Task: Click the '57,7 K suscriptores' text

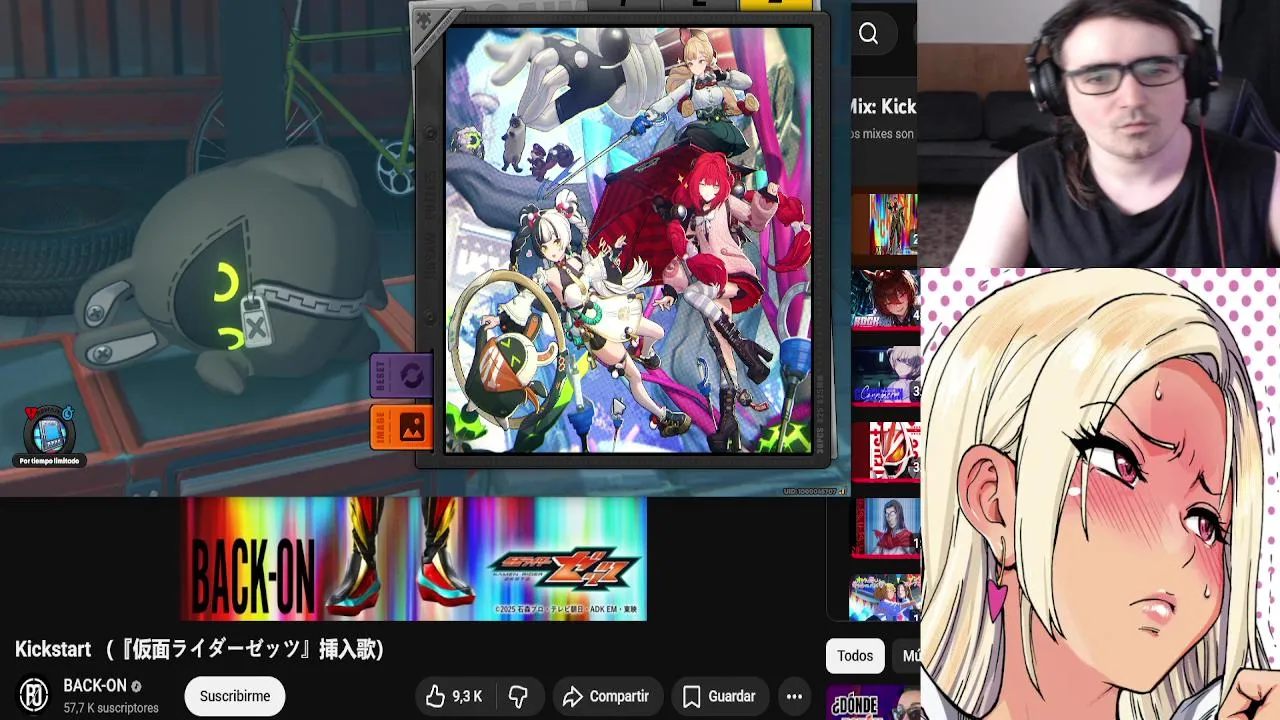Action: (x=111, y=708)
